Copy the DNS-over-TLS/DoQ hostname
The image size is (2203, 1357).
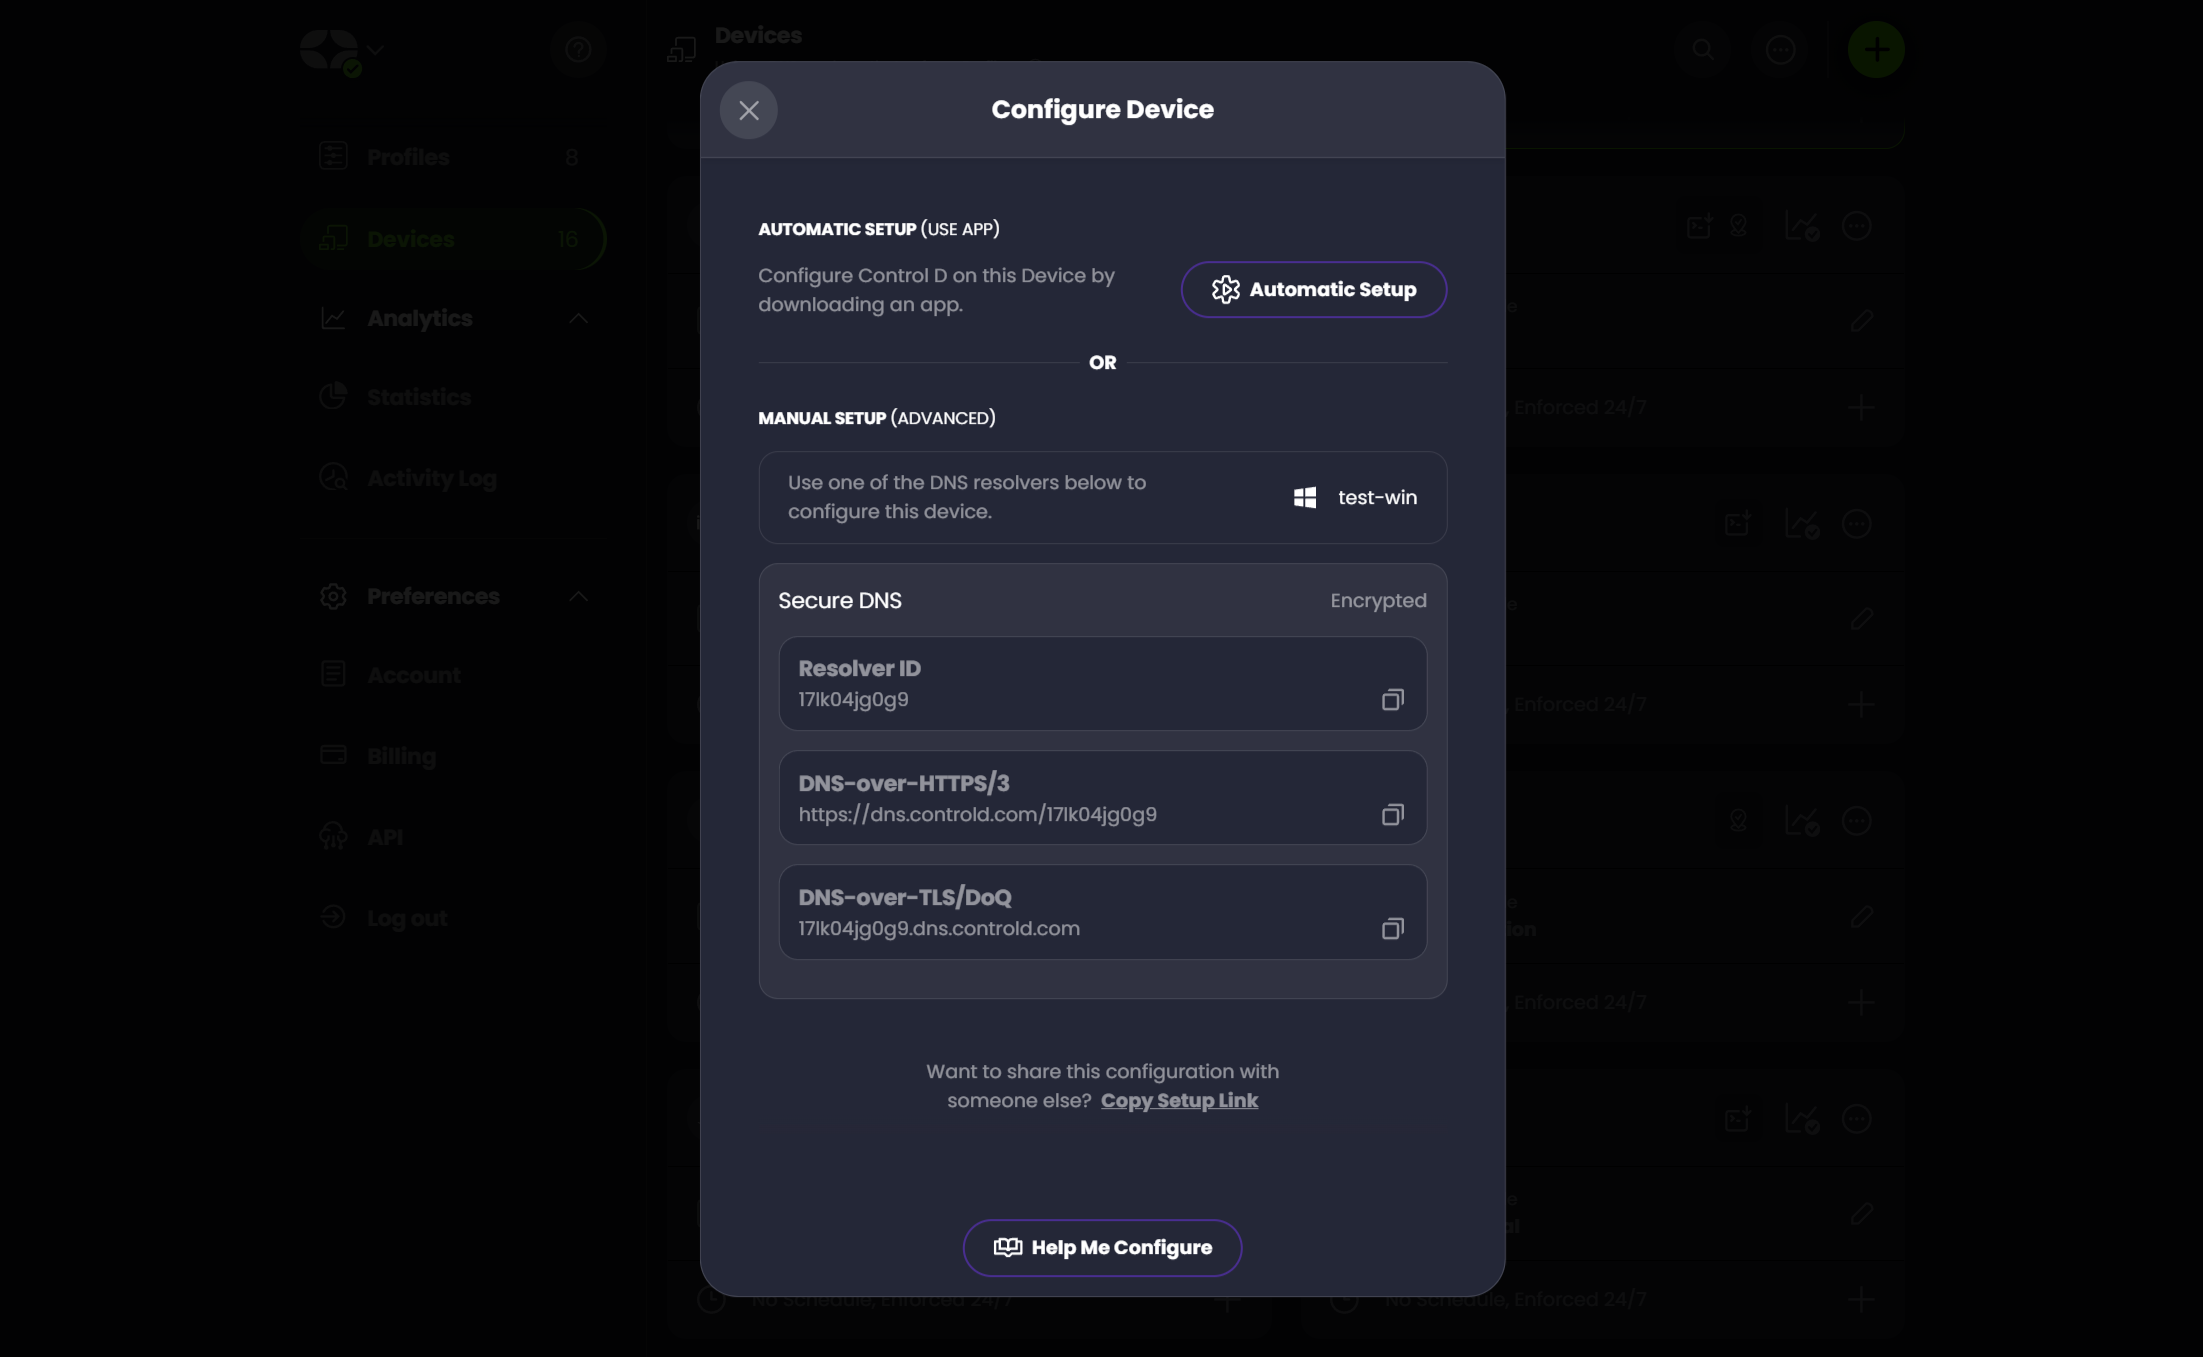(1392, 928)
